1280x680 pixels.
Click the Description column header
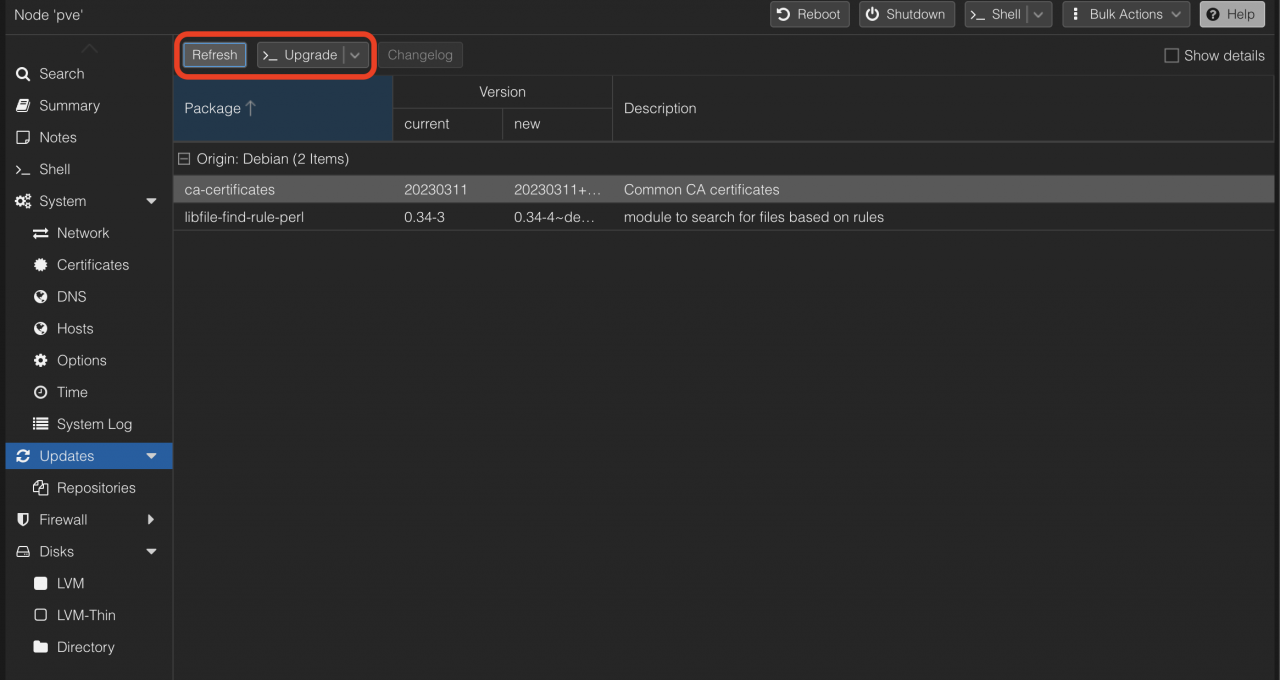pyautogui.click(x=944, y=108)
